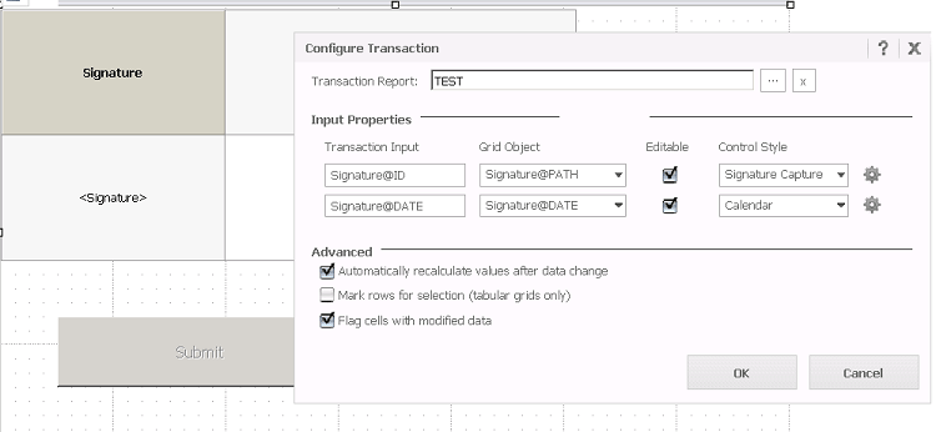Enable Mark rows for selection option

[x=326, y=295]
